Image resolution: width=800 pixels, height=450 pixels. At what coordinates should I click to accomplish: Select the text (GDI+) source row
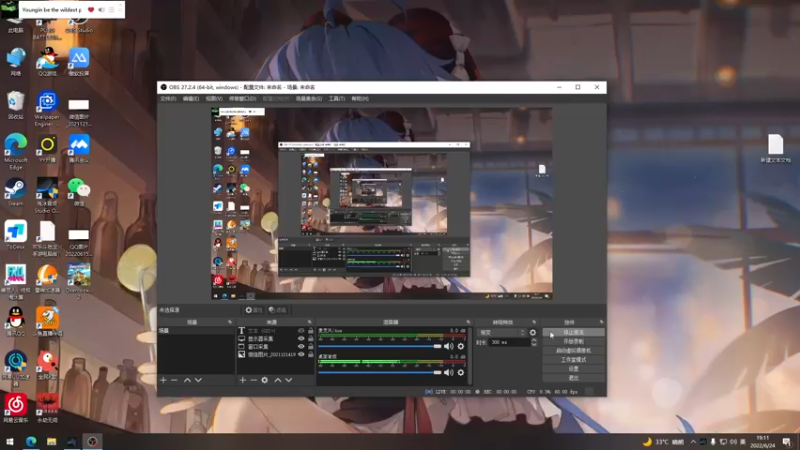tap(276, 331)
